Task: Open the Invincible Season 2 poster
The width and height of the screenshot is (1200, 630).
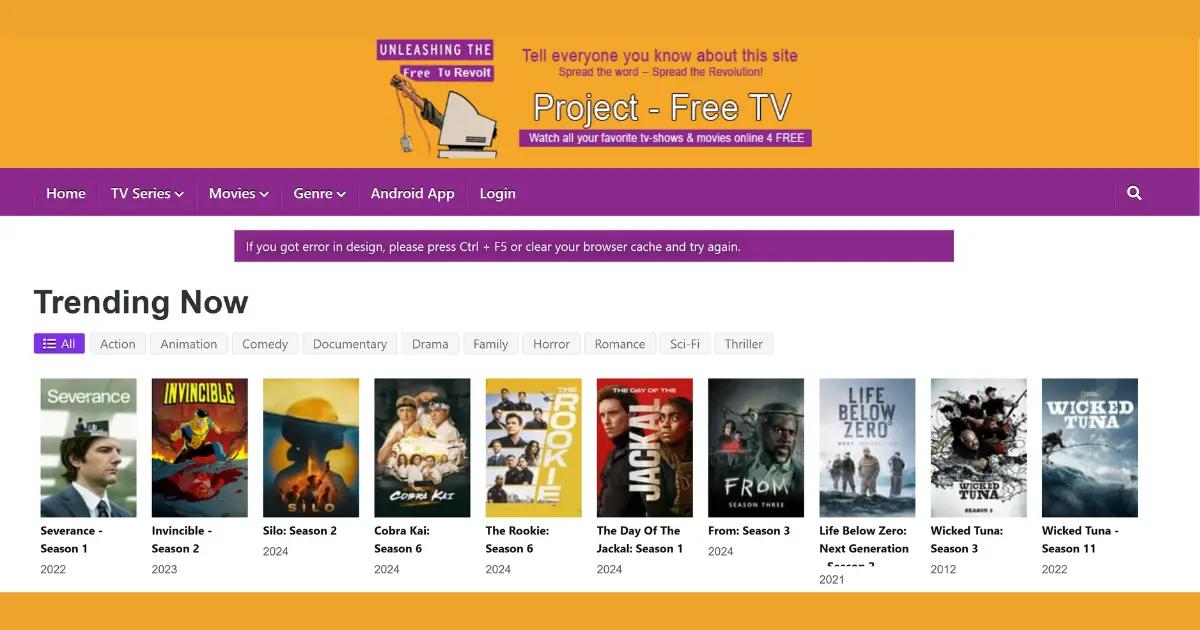Action: pyautogui.click(x=200, y=447)
